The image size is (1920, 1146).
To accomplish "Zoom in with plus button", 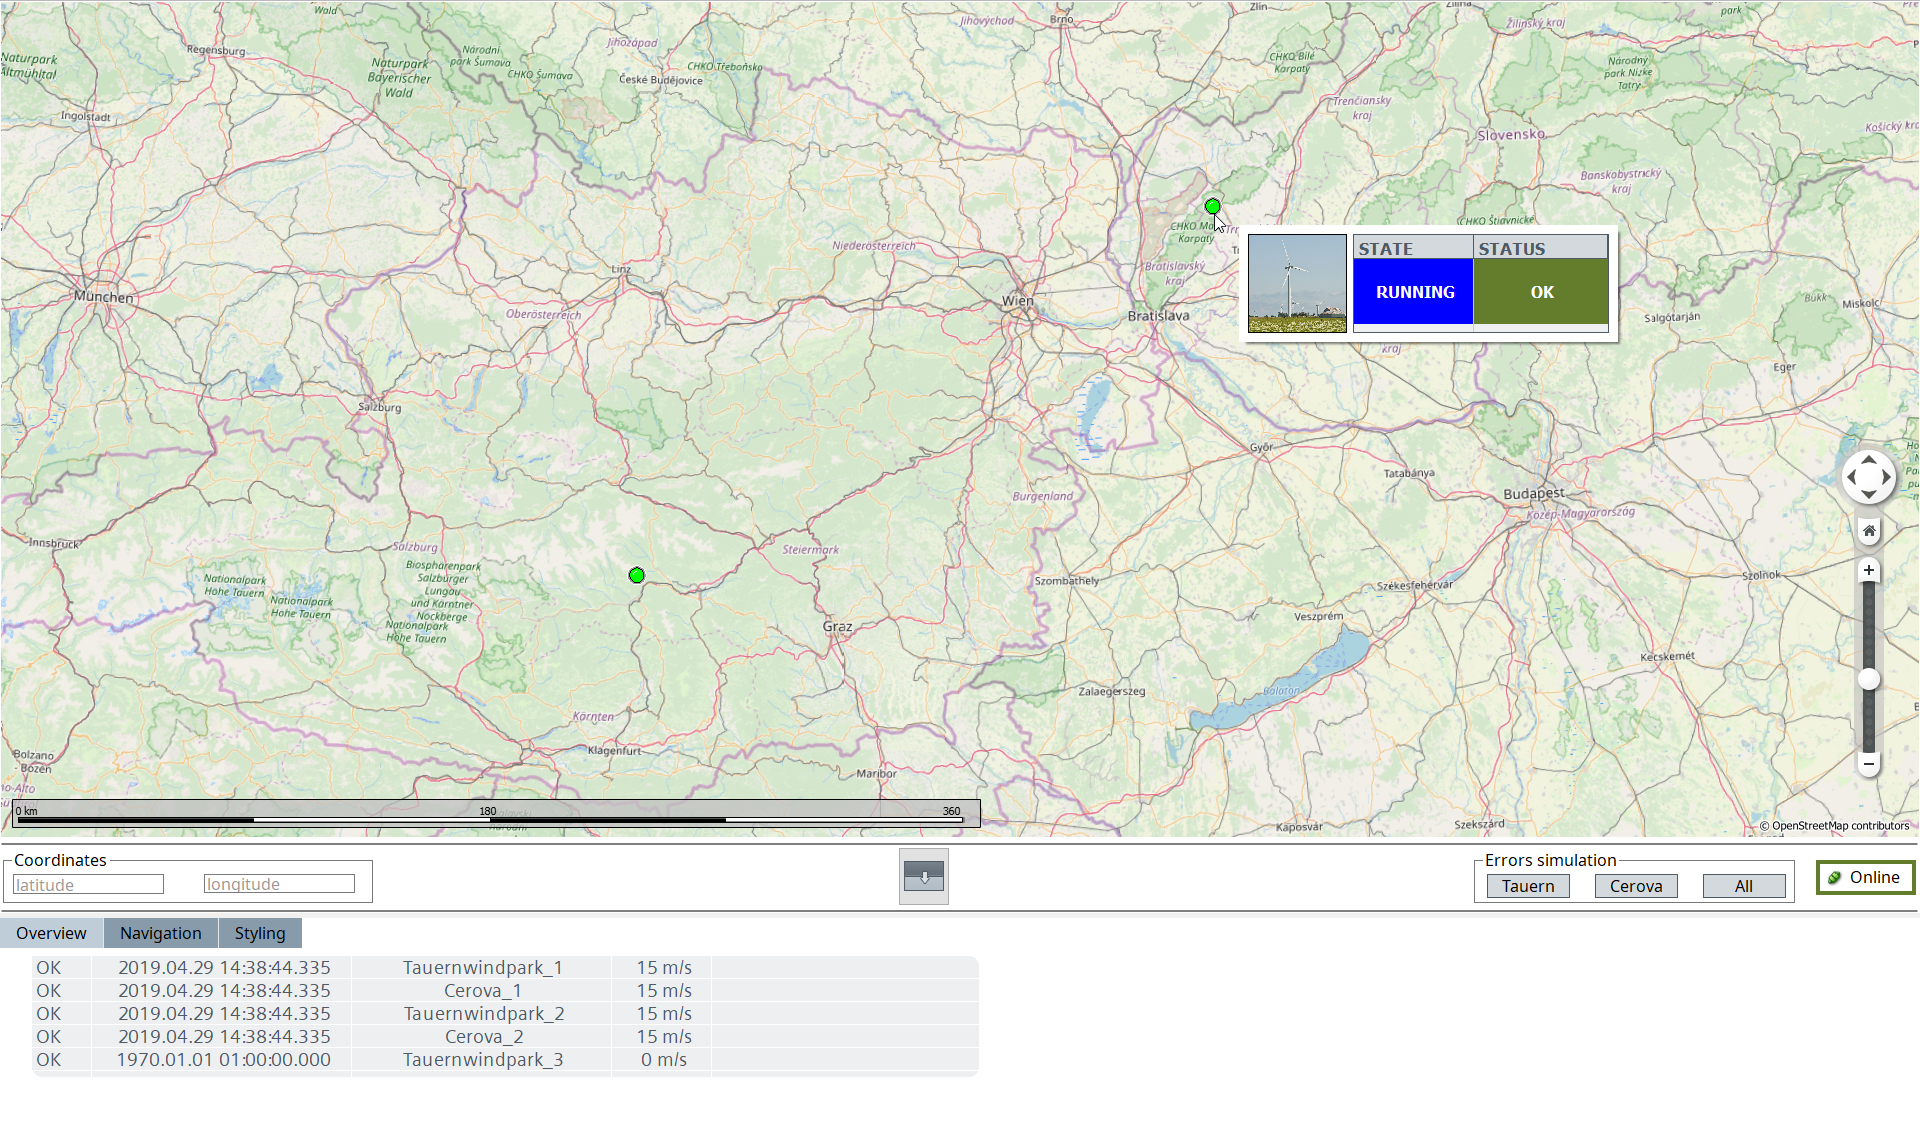I will coord(1868,570).
